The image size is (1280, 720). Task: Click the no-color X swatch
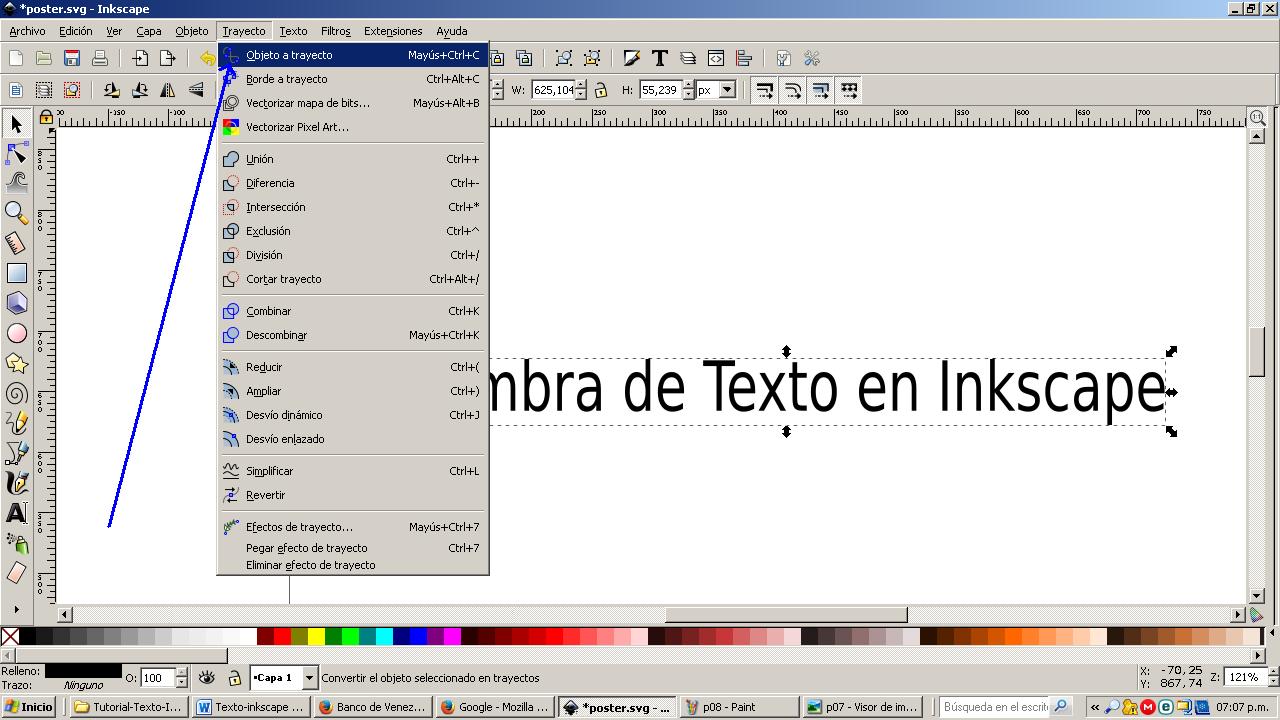pyautogui.click(x=10, y=636)
